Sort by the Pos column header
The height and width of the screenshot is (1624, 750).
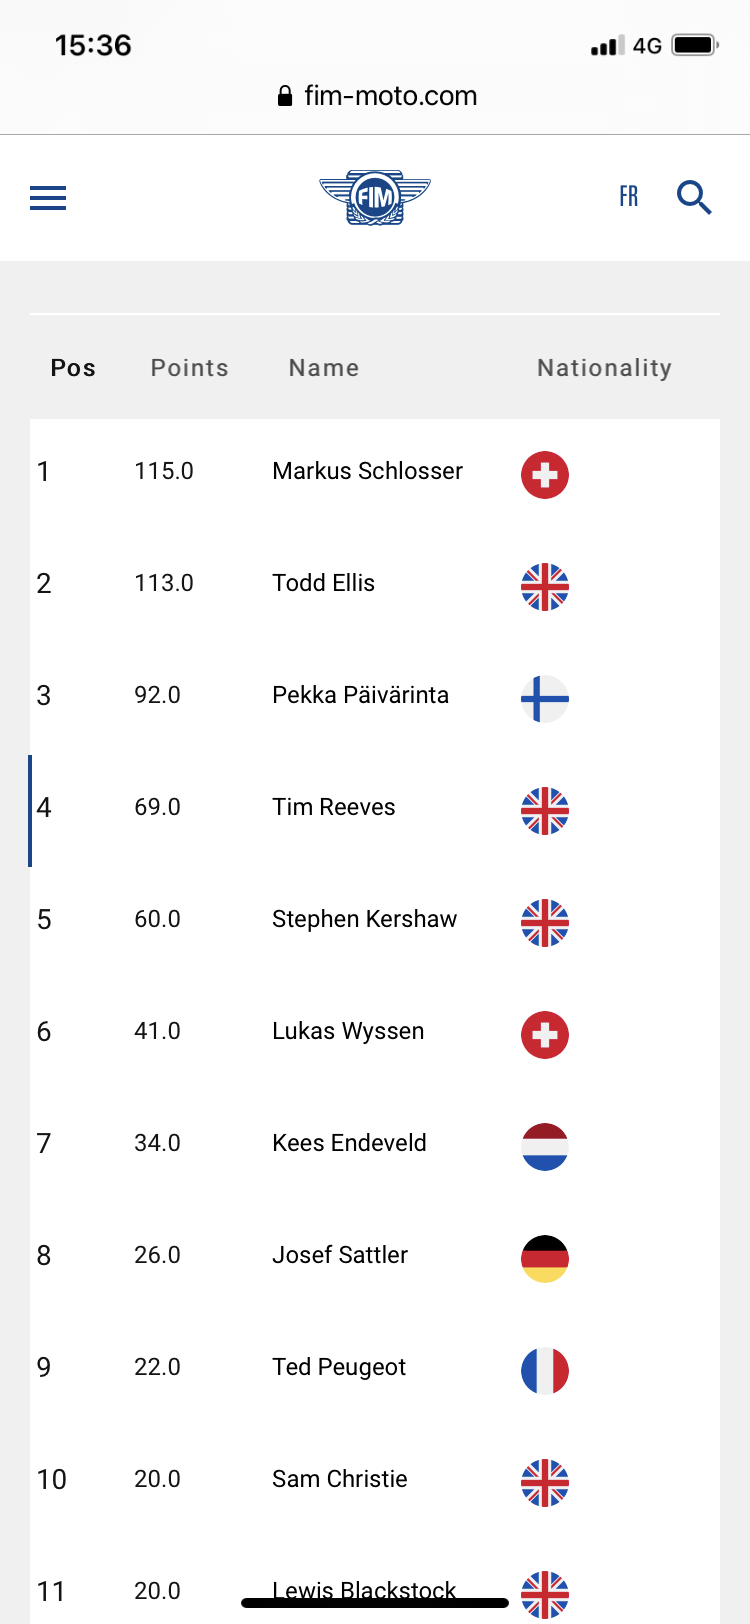coord(73,368)
